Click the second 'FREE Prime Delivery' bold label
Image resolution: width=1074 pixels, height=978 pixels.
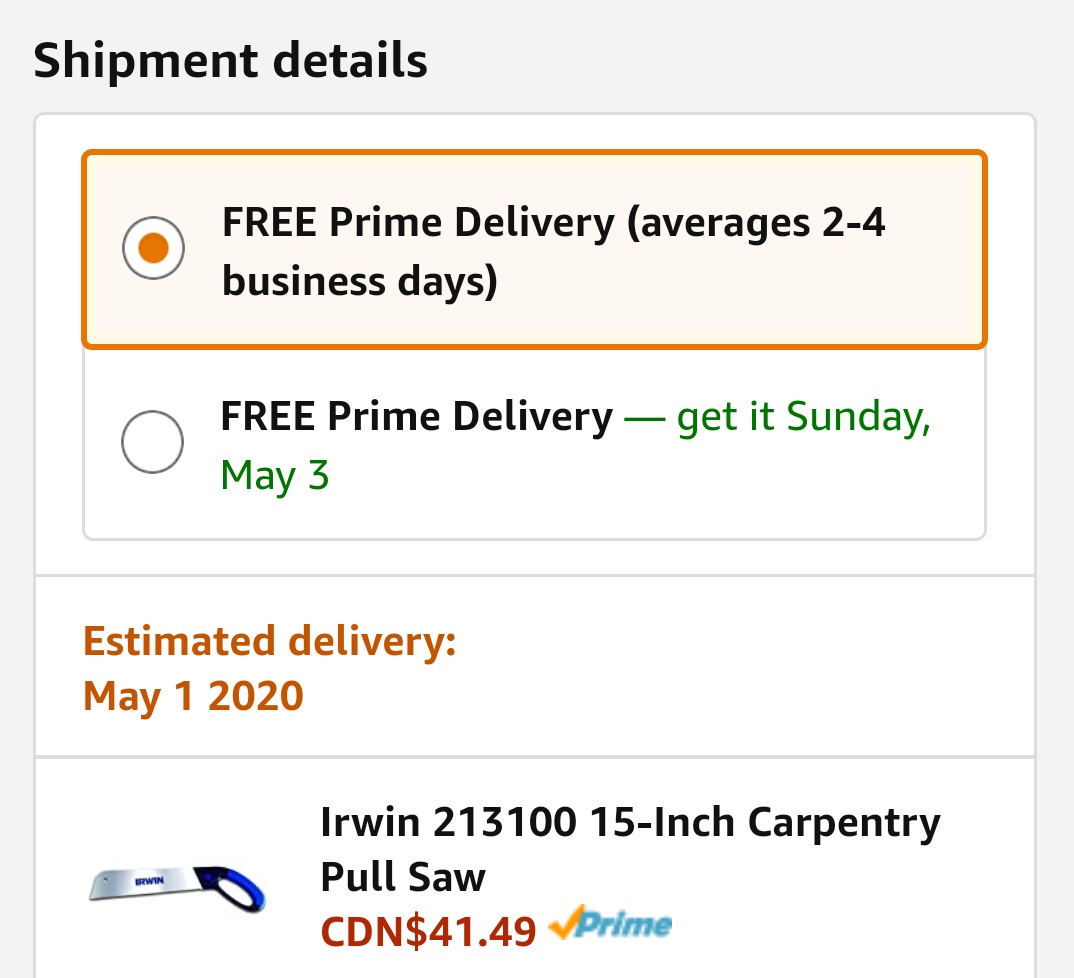416,416
